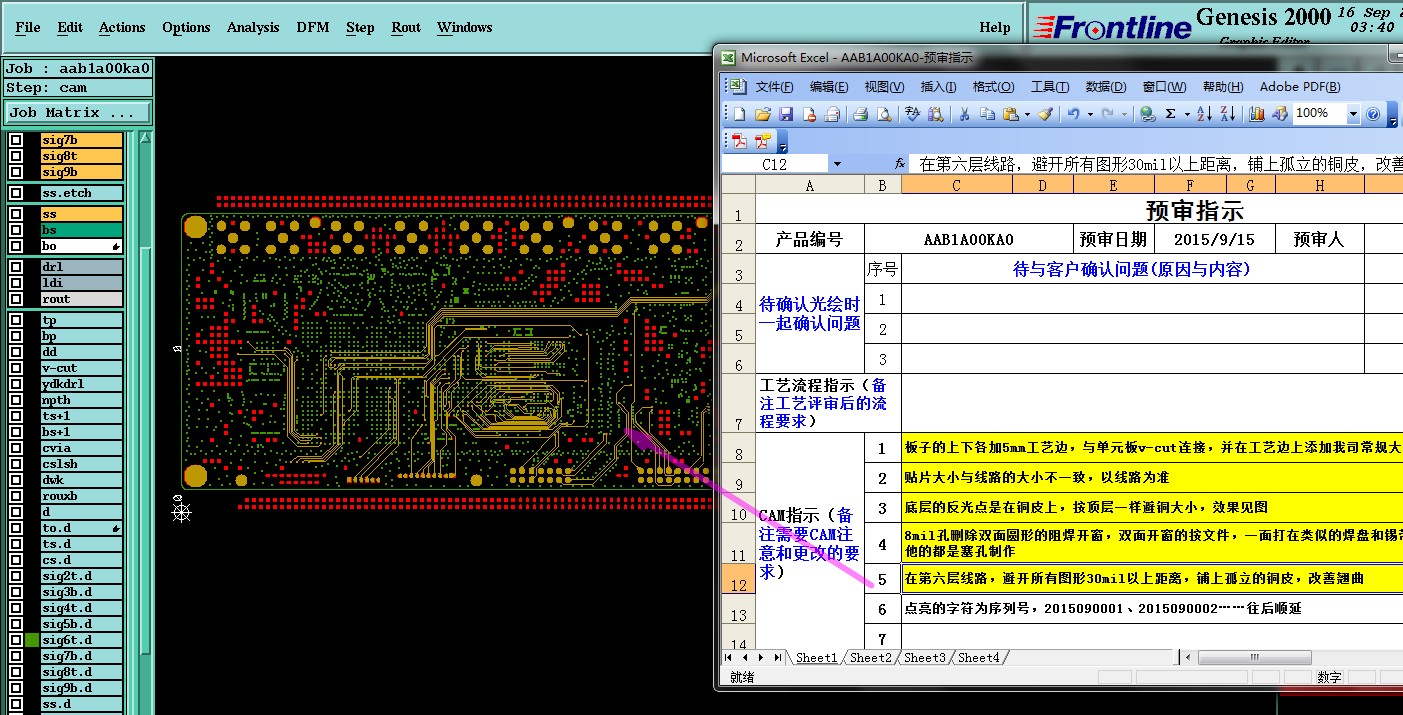Click the Print icon in Excel toolbar
Screen dimensions: 1403x715
[x=861, y=114]
